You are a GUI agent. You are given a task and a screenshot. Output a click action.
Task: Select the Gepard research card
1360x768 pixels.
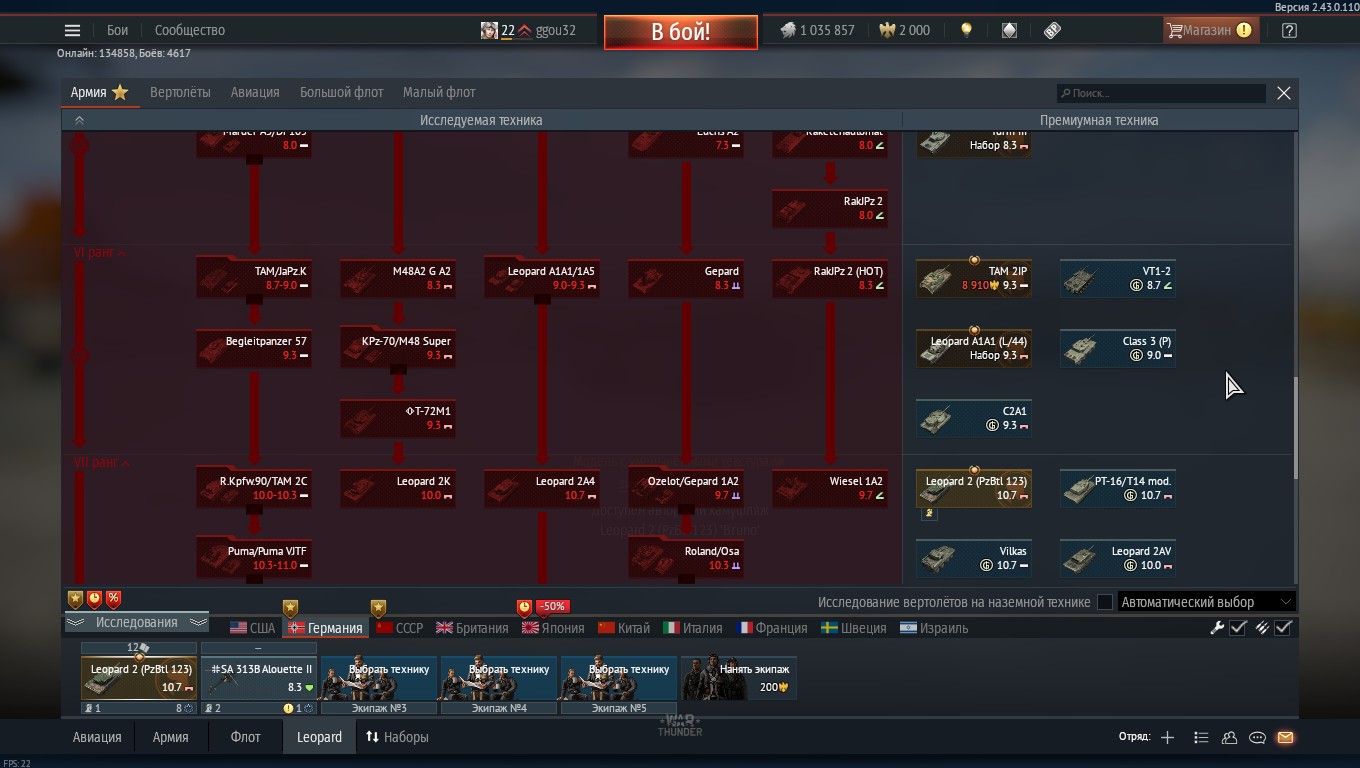[686, 278]
